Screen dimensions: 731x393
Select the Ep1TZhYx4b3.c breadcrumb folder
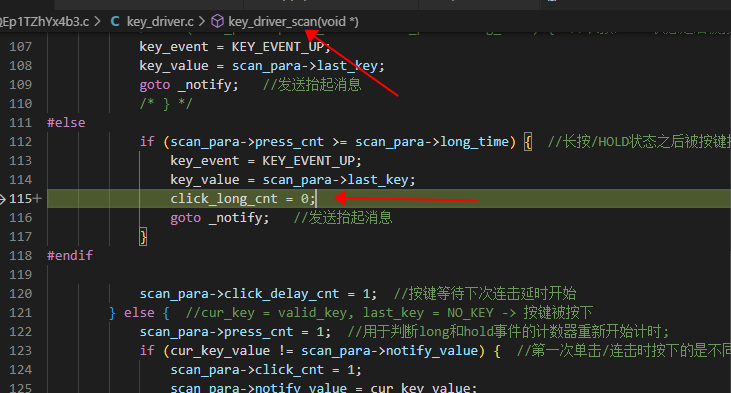[x=44, y=22]
